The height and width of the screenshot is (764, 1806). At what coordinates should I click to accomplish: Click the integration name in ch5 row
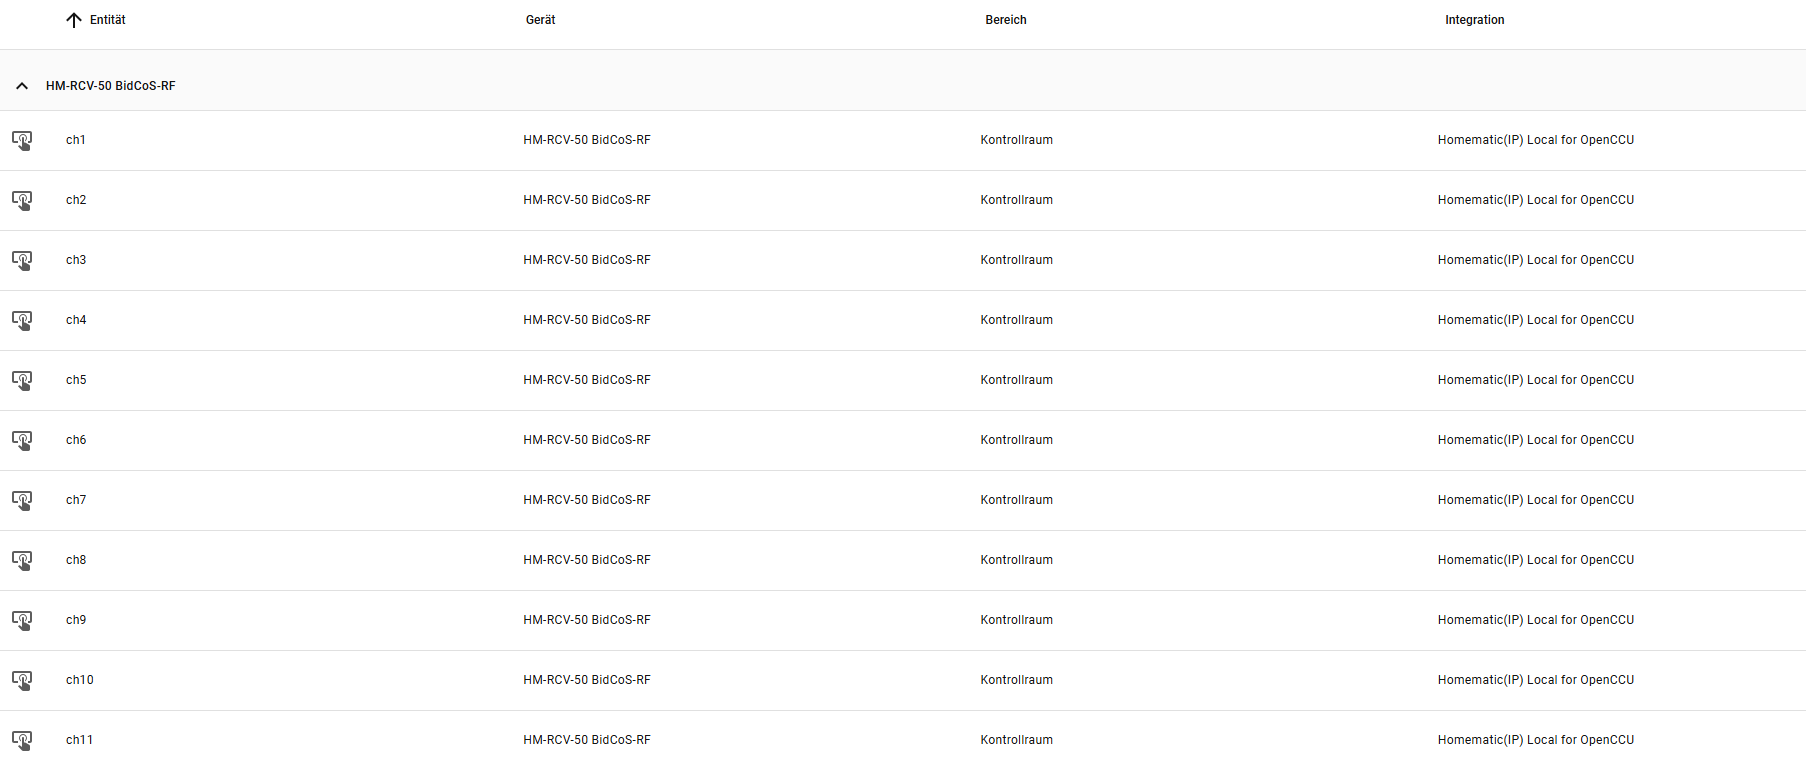[1535, 380]
